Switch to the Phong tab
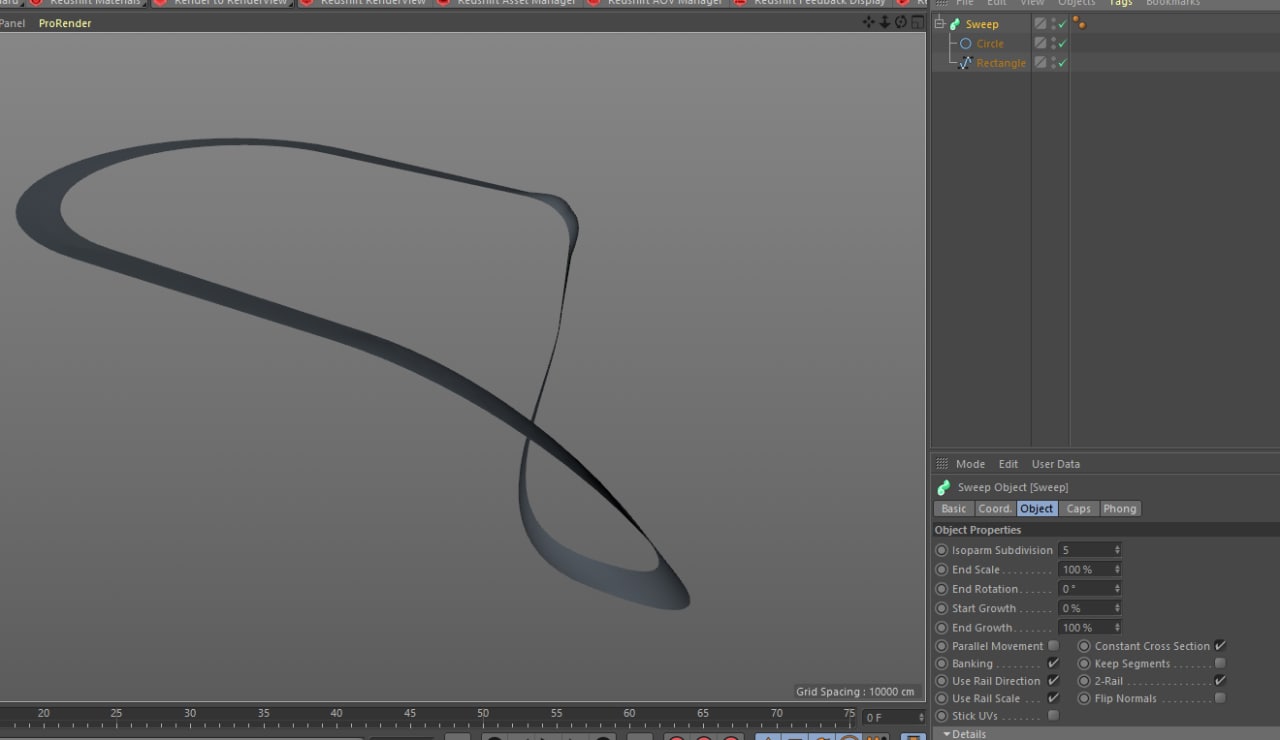 pyautogui.click(x=1120, y=509)
